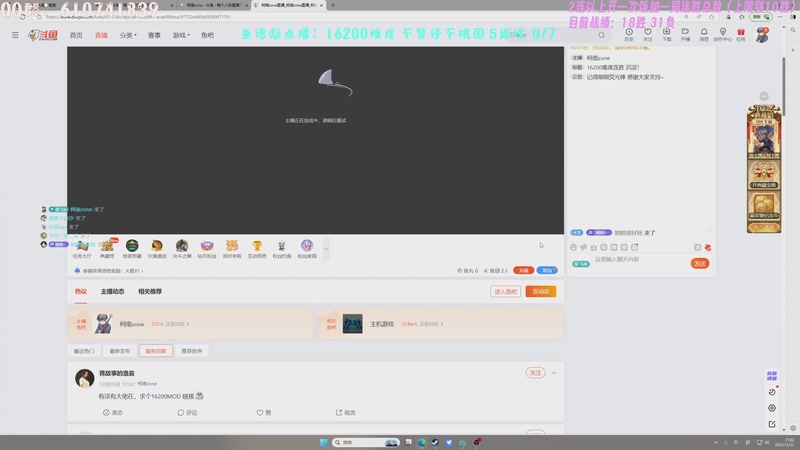Open 粉丝家园 activity icon
This screenshot has height=450, width=800.
coord(307,249)
